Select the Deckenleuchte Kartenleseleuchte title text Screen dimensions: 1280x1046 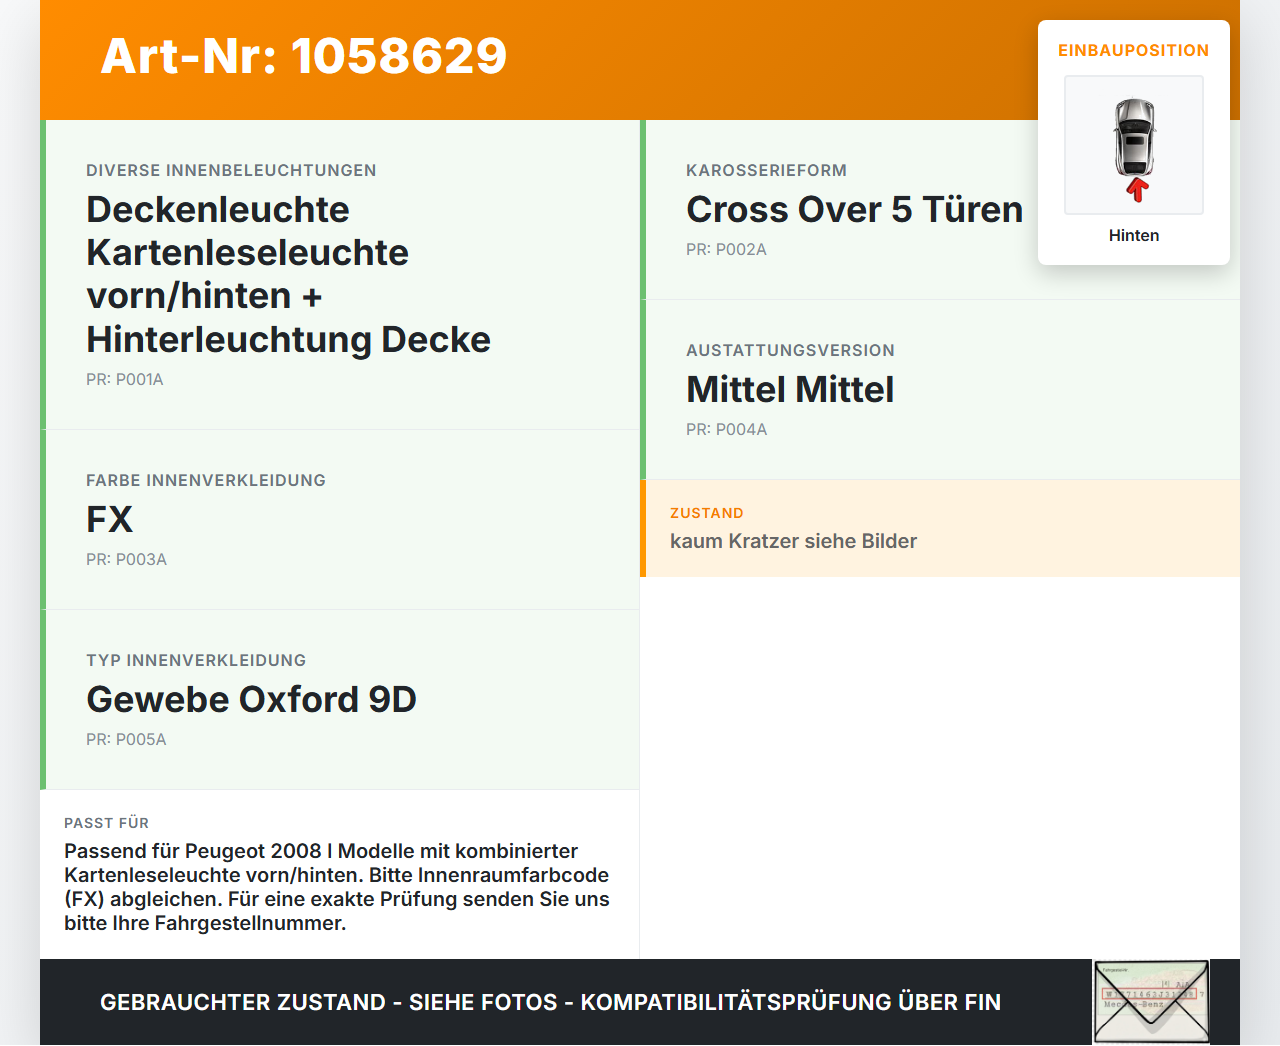(x=289, y=274)
